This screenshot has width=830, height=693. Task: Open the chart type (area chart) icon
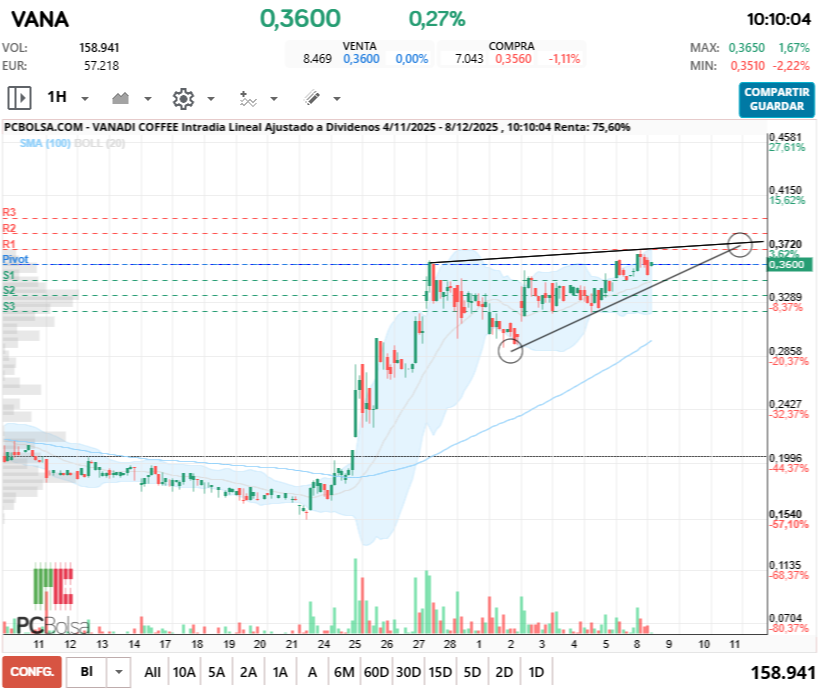(x=120, y=97)
